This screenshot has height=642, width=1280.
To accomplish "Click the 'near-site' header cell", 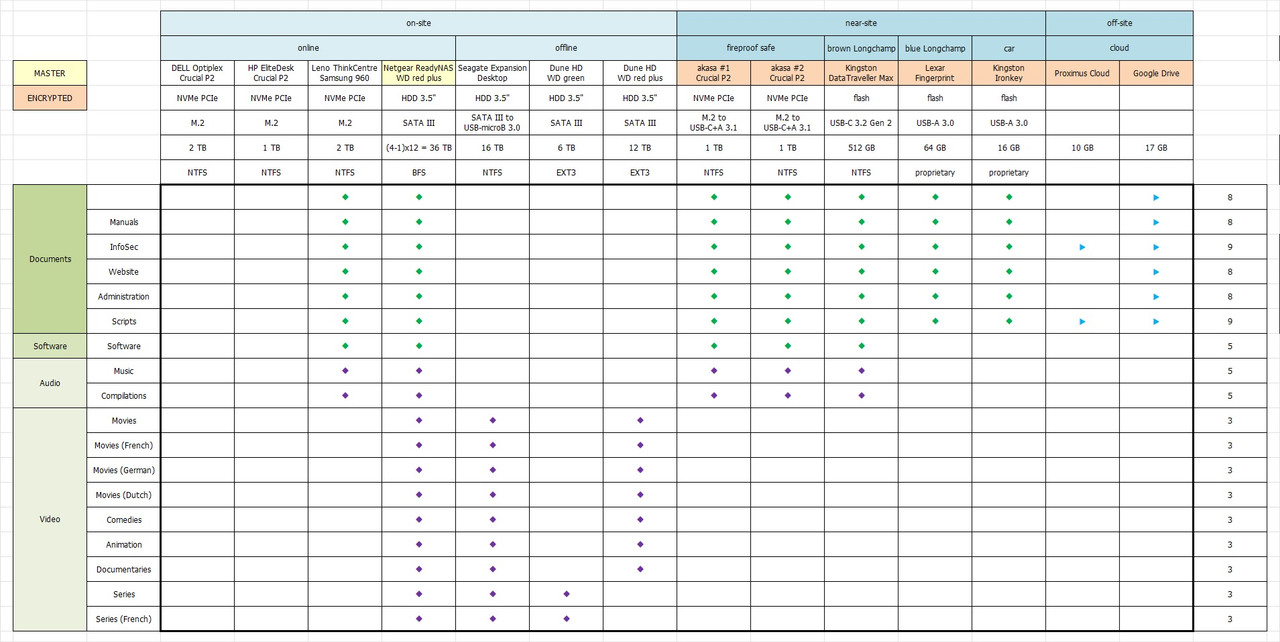I will (861, 23).
